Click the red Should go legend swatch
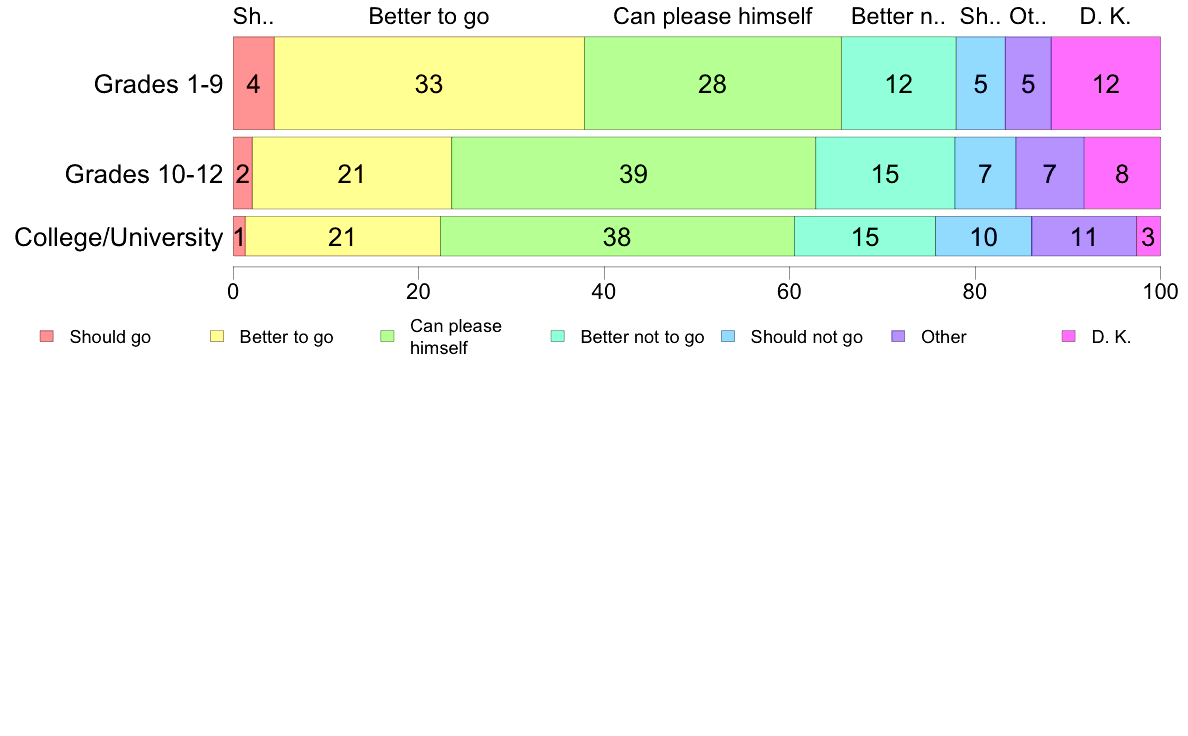Viewport: 1188px width, 736px height. [47, 337]
